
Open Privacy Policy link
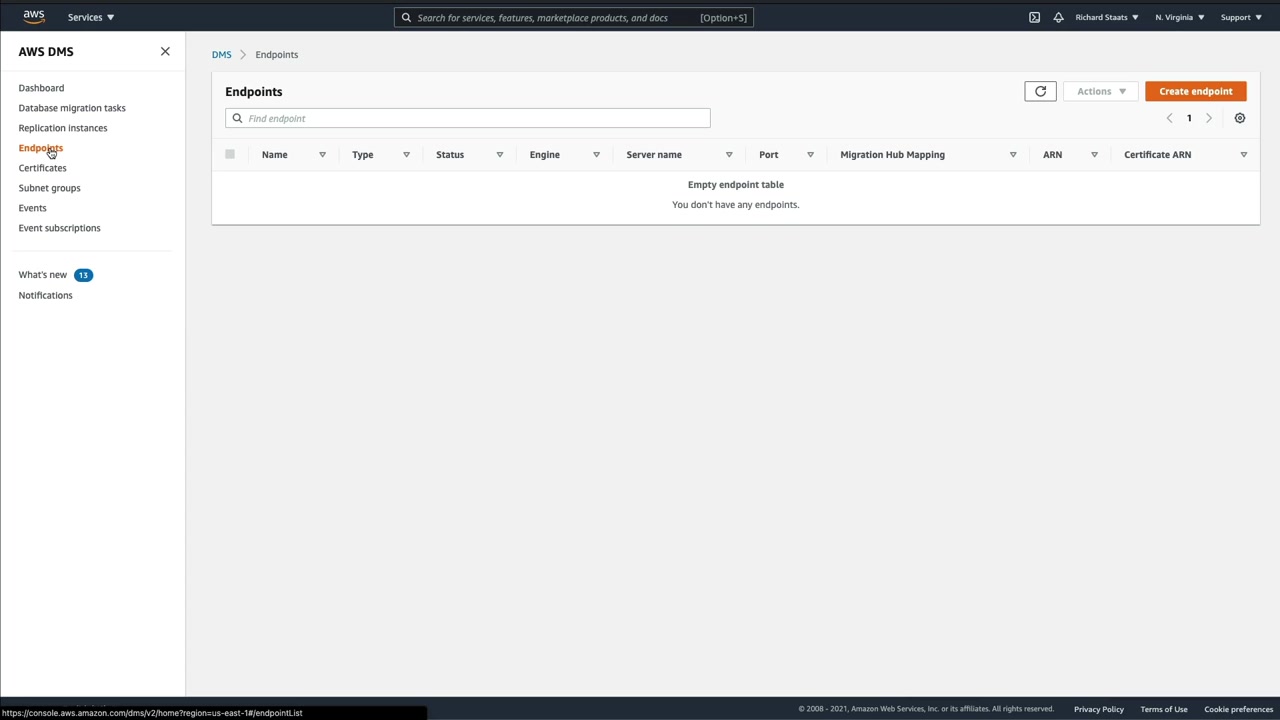coord(1099,709)
